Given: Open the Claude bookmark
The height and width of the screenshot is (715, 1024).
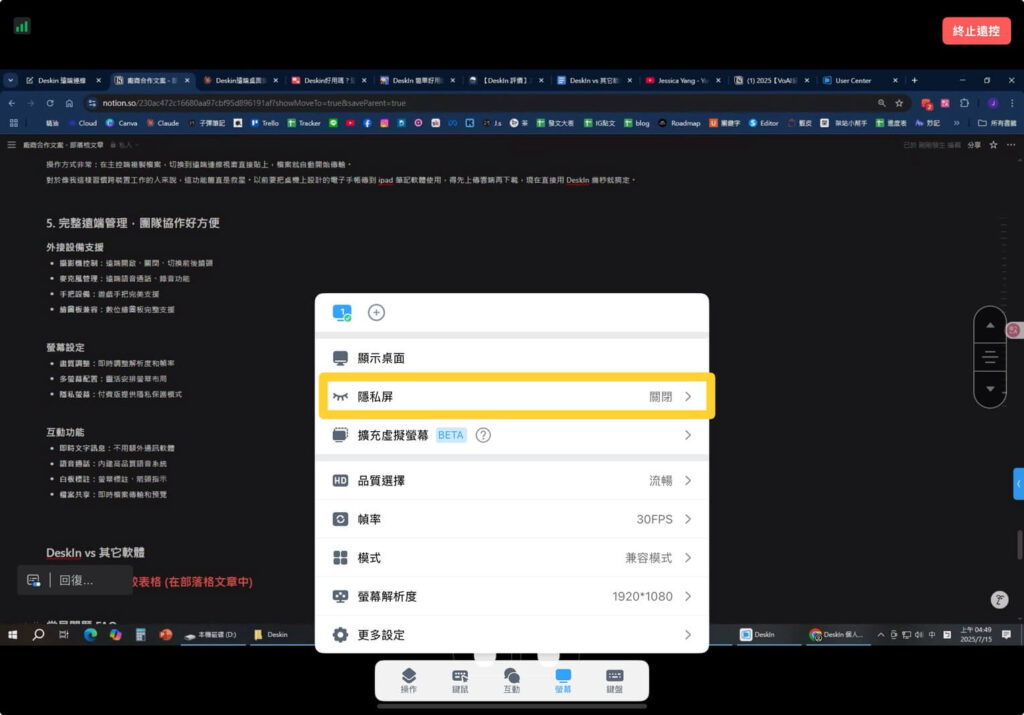Looking at the screenshot, I should click(163, 123).
